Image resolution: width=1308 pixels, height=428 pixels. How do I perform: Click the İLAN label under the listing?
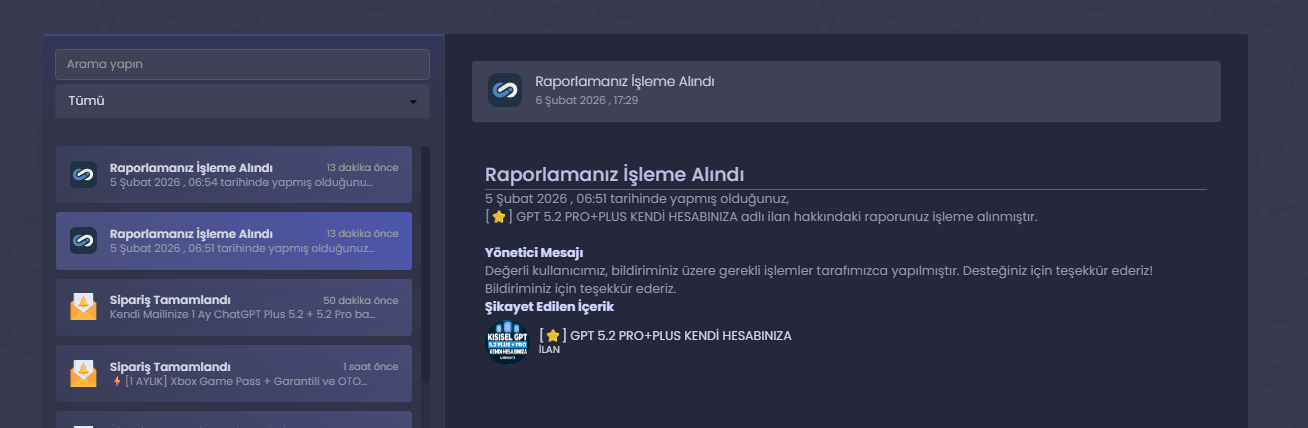point(549,349)
